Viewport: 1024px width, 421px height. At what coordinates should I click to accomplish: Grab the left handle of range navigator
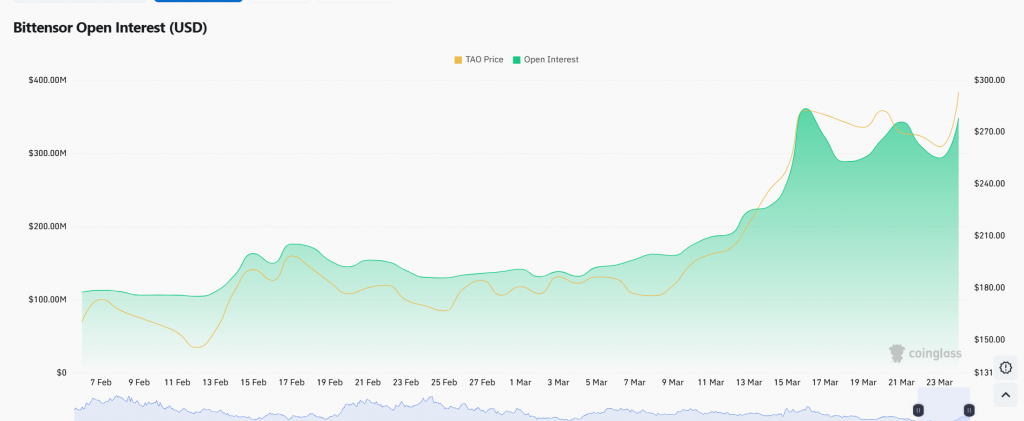click(918, 410)
